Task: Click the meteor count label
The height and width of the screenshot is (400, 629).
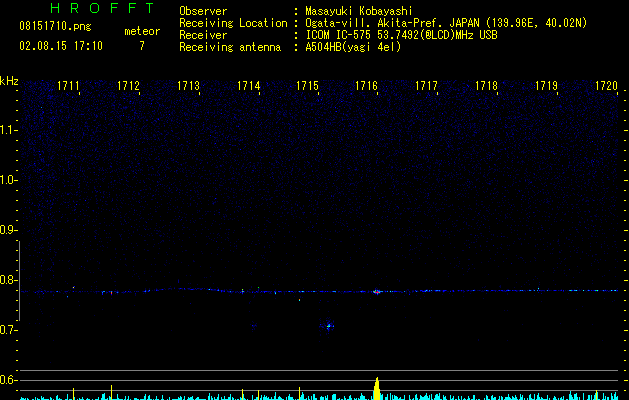Action: 142,31
